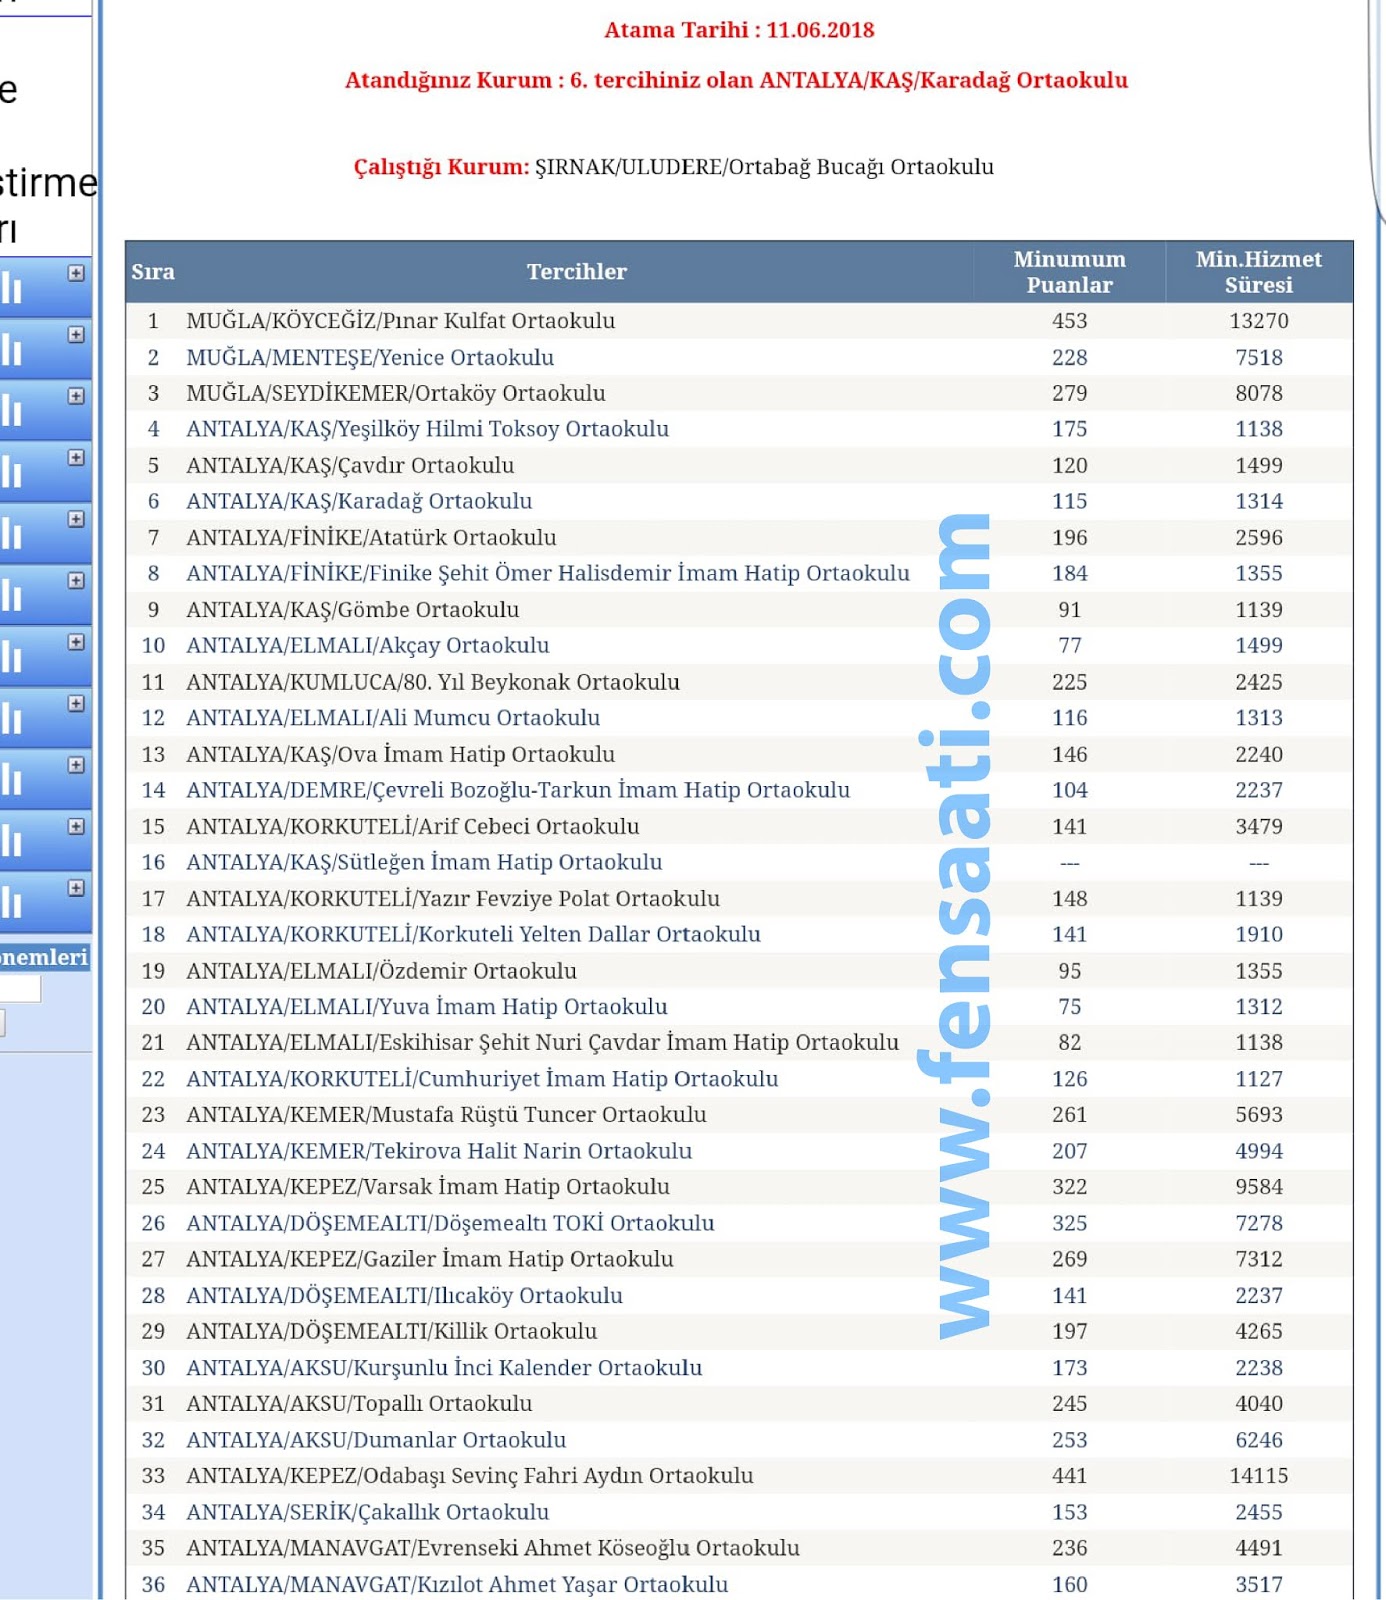Click minimum score 77 for Akçay Ortaokulu
Image resolution: width=1386 pixels, height=1600 pixels.
click(1069, 646)
